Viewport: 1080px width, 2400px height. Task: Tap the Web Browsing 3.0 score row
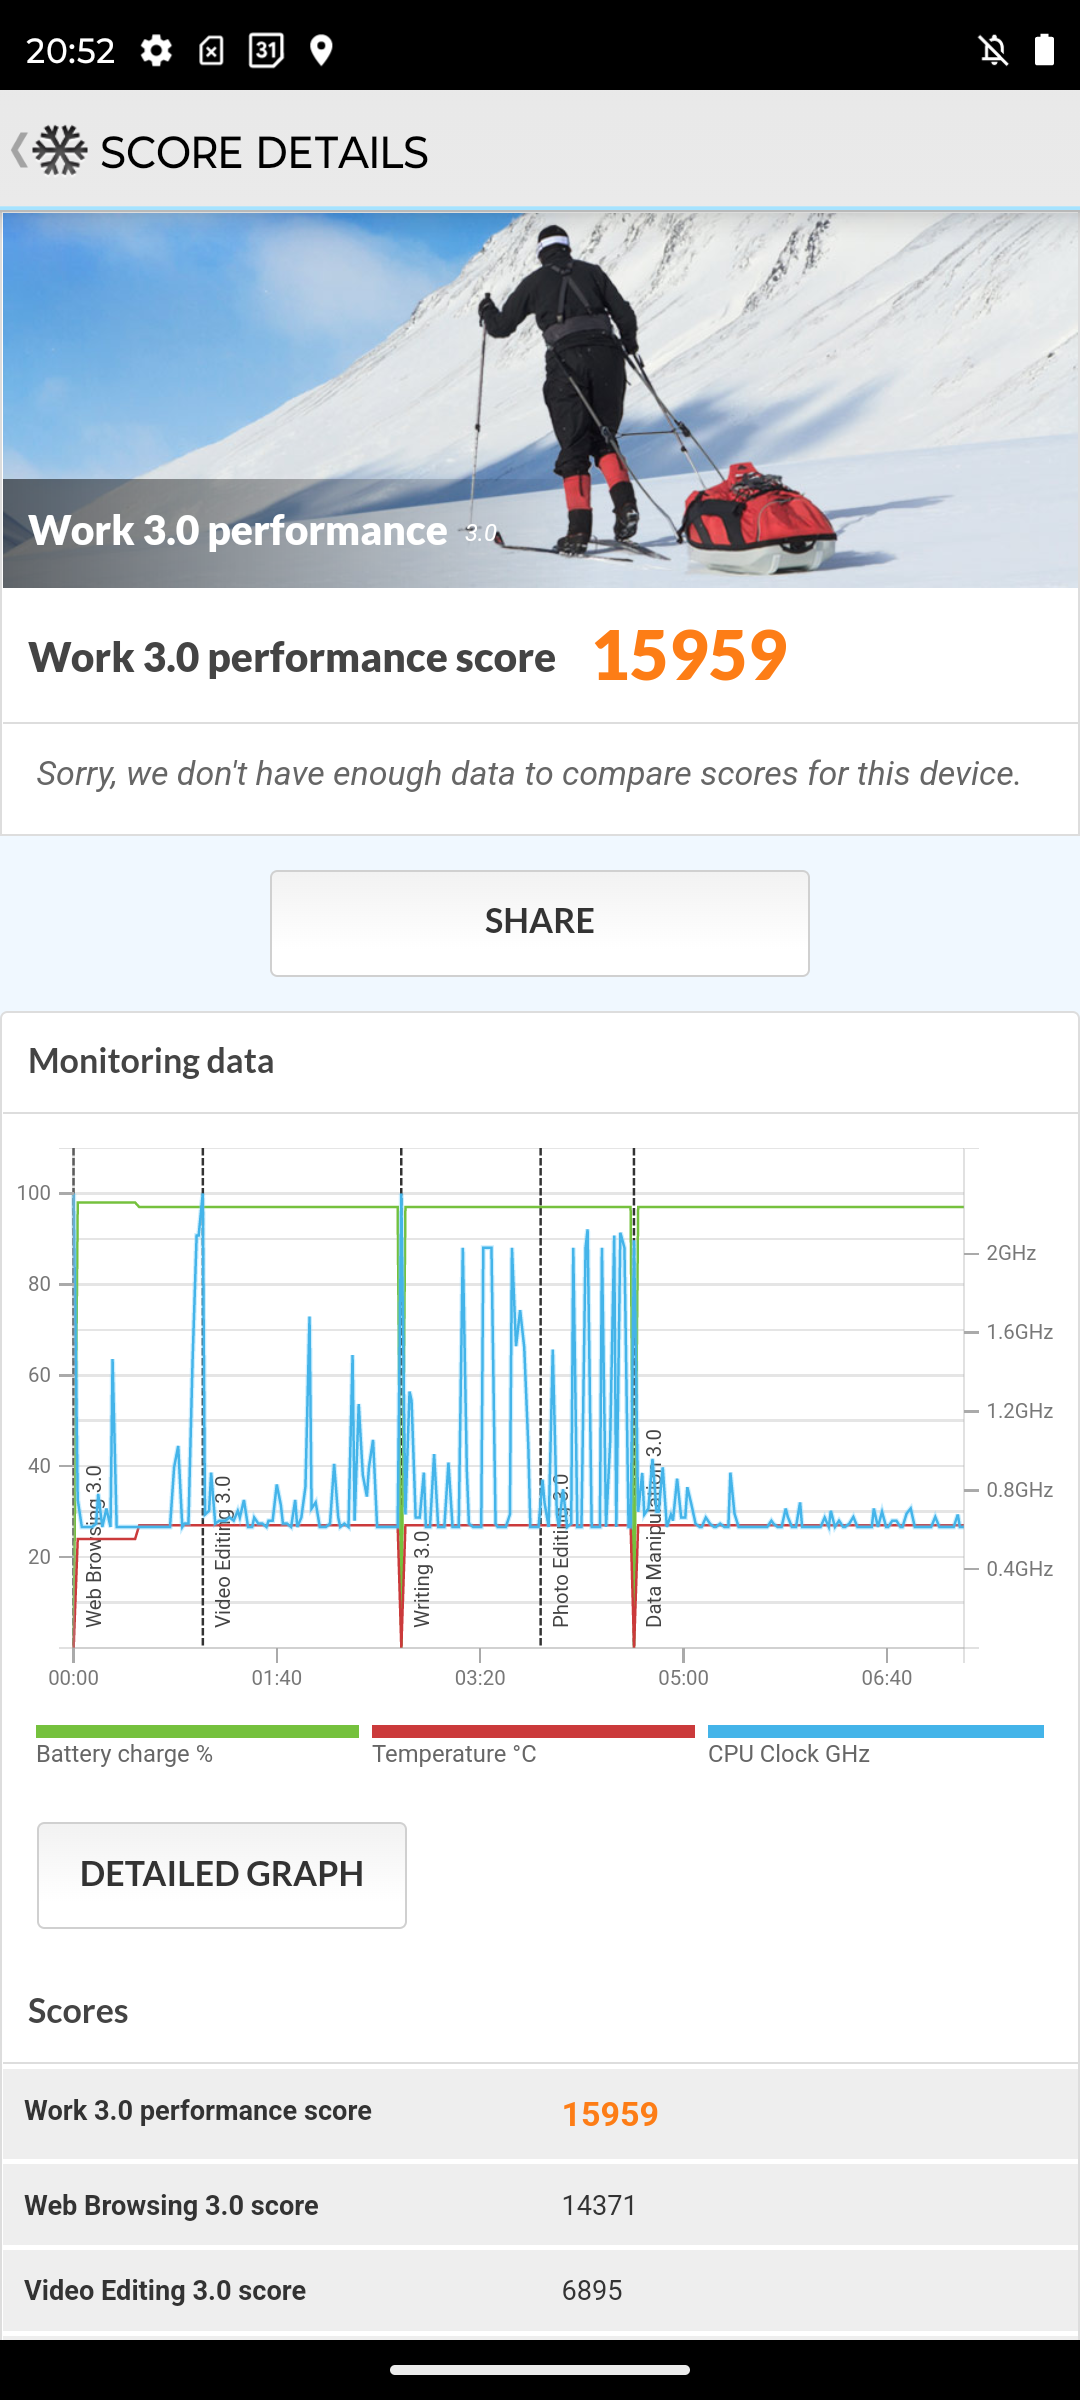tap(540, 2205)
